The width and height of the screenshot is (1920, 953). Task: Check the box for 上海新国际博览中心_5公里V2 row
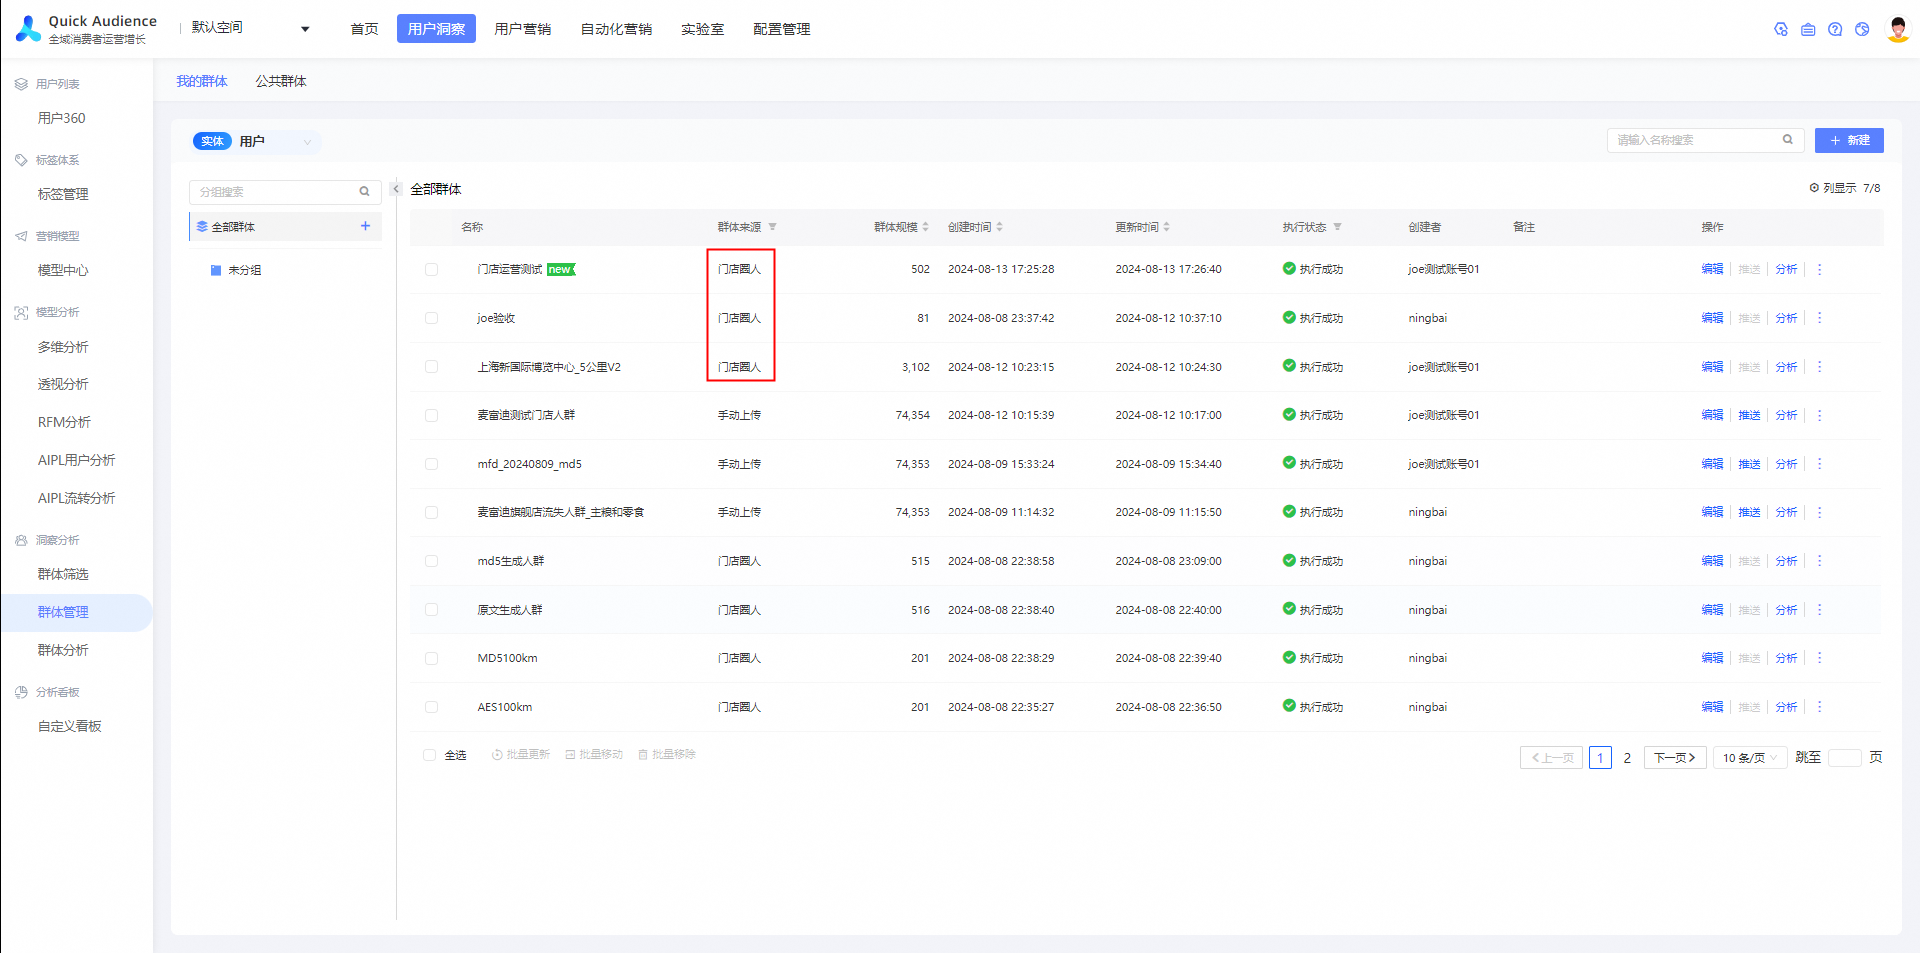431,367
